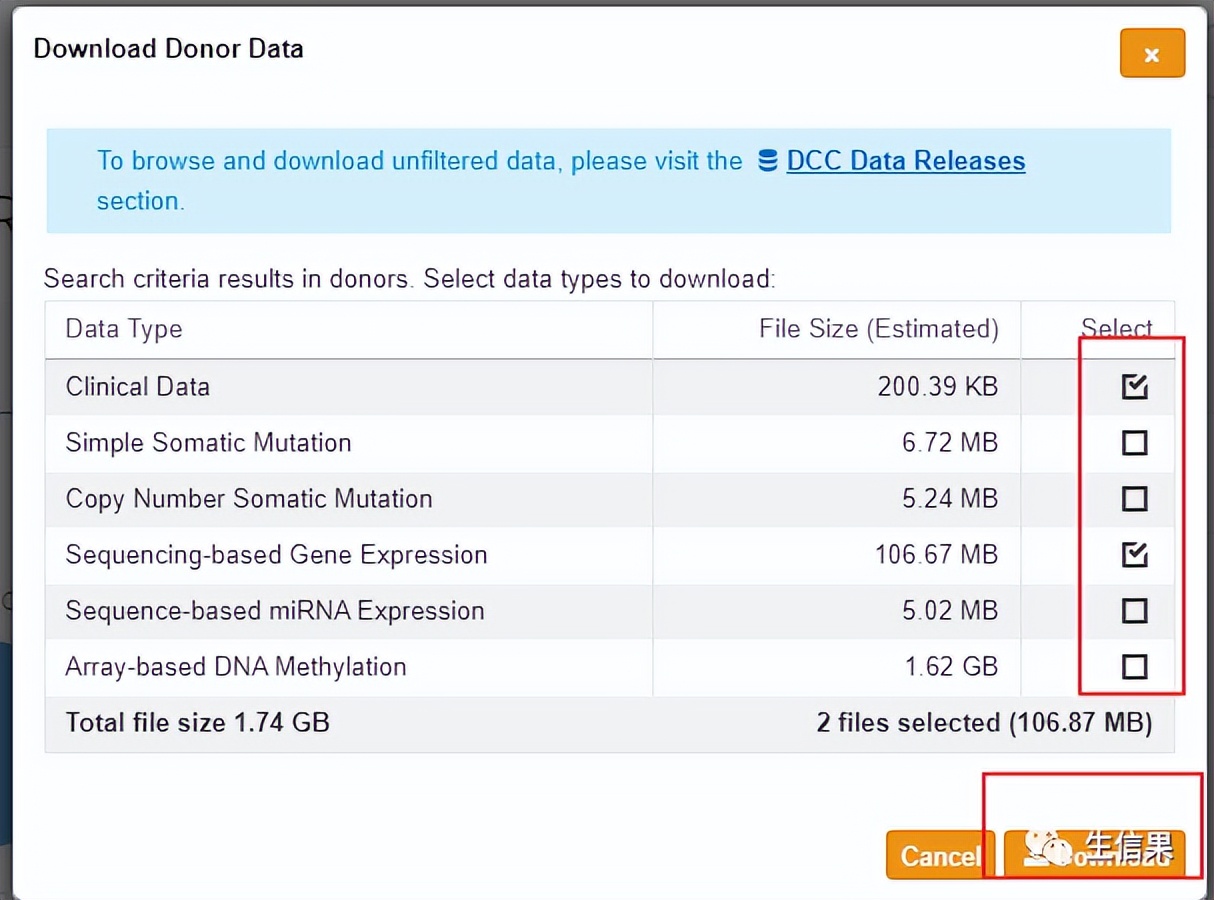Tick the Copy Number Somatic Mutation checkbox
1214x900 pixels.
1134,499
